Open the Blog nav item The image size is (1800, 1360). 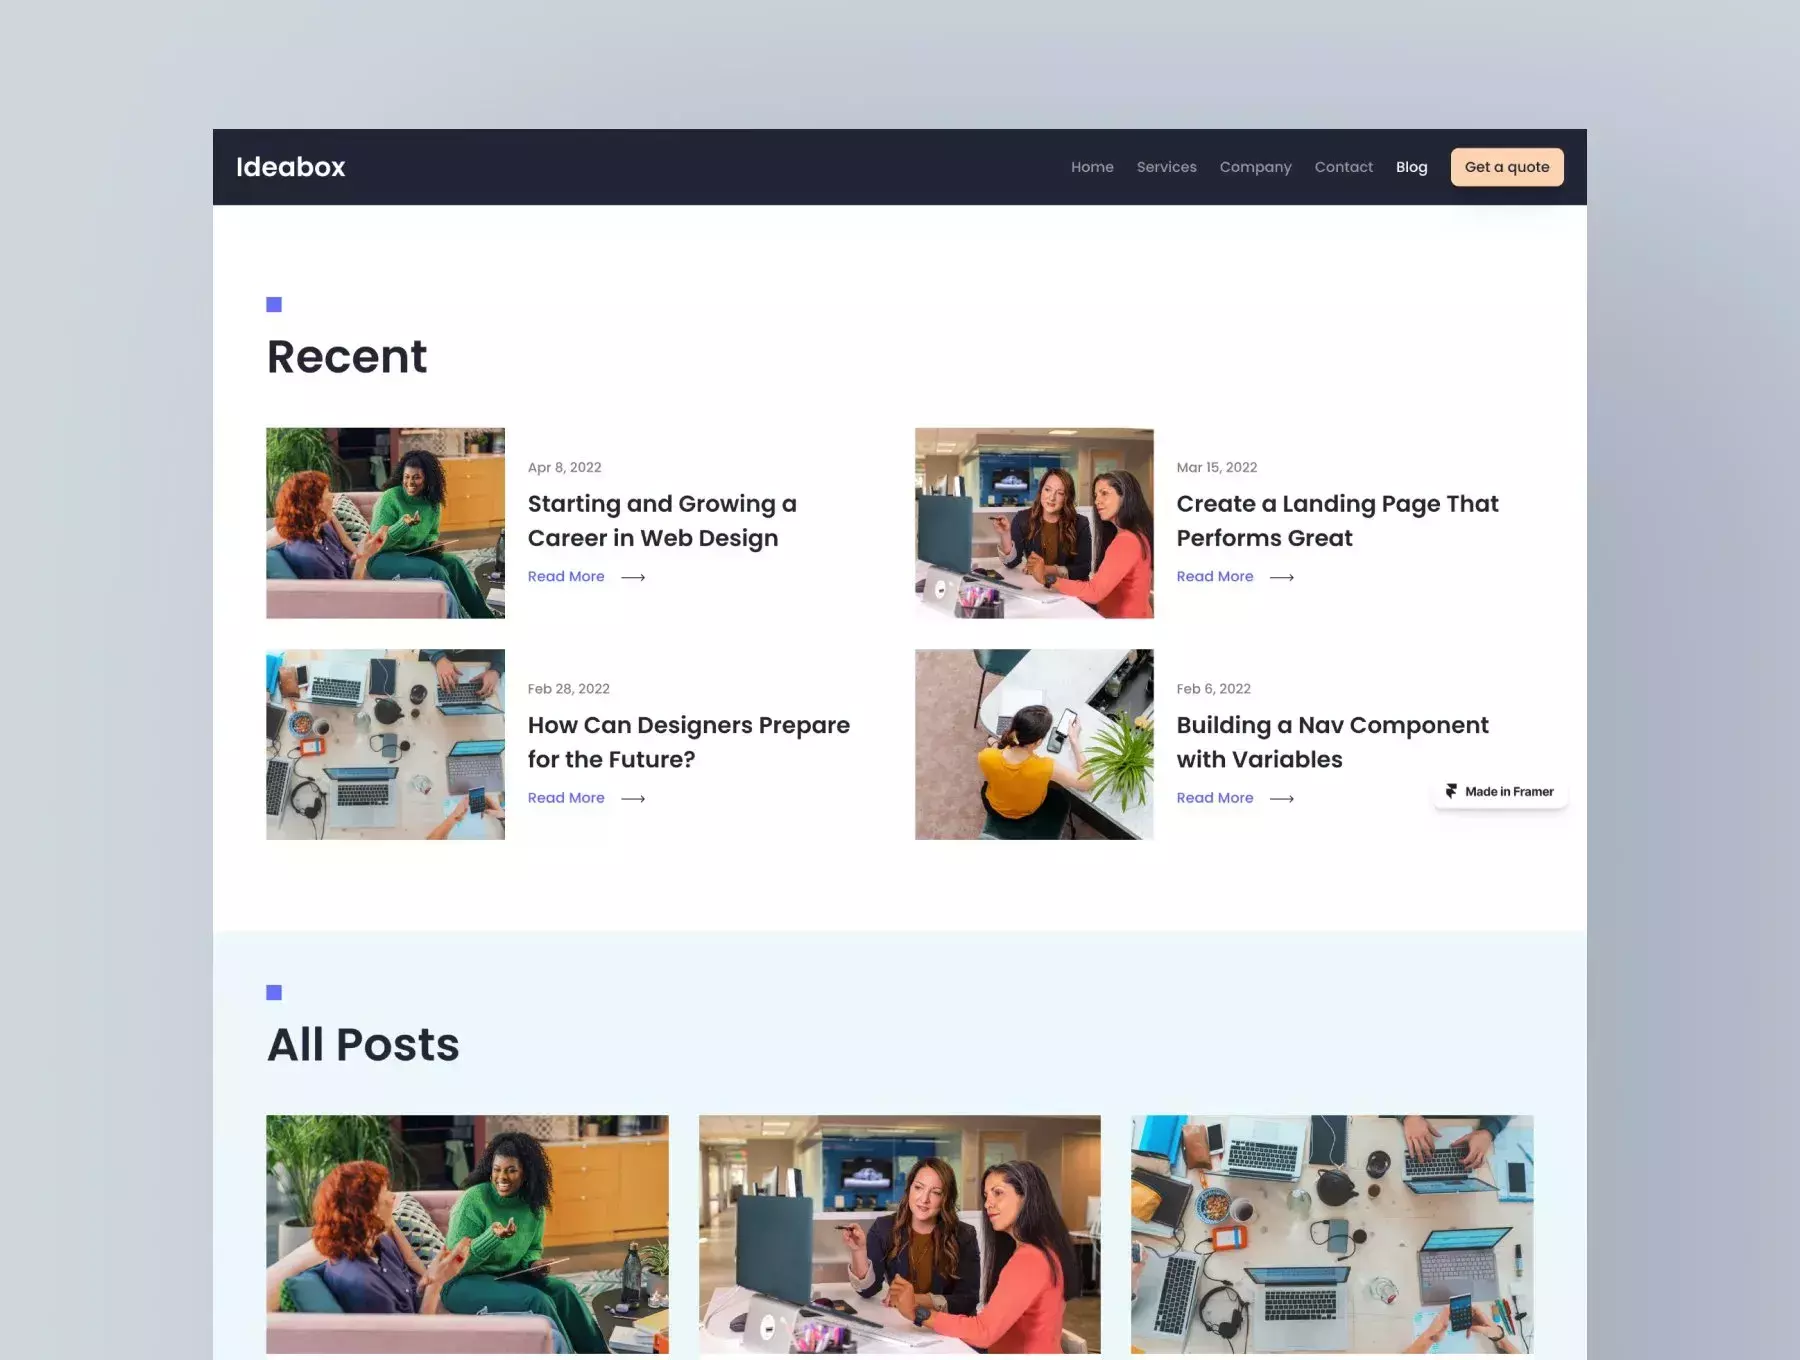point(1411,167)
